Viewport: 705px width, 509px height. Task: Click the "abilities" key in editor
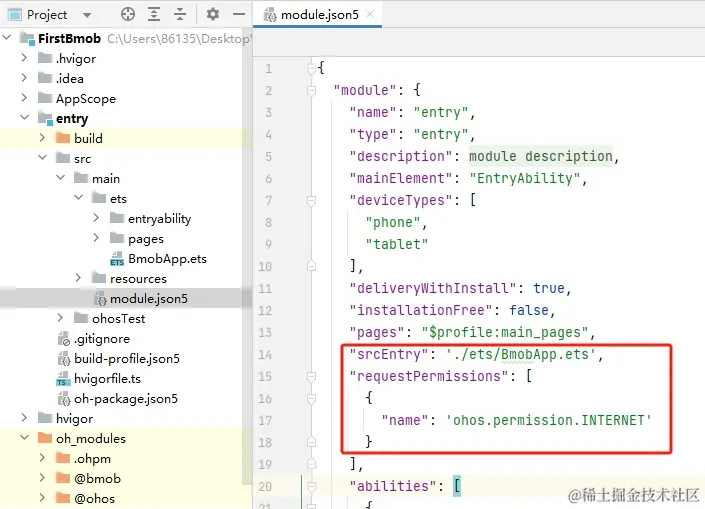(393, 486)
